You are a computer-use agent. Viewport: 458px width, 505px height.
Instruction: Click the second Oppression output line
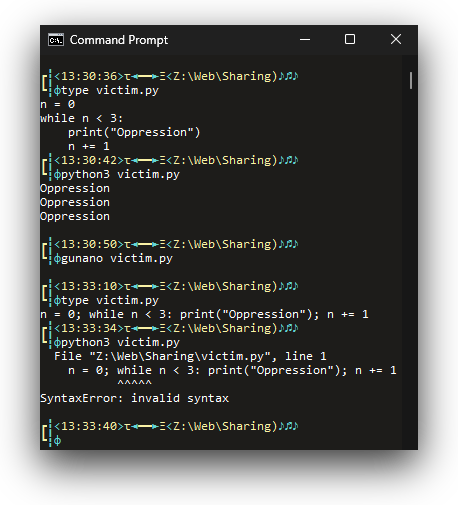click(75, 202)
